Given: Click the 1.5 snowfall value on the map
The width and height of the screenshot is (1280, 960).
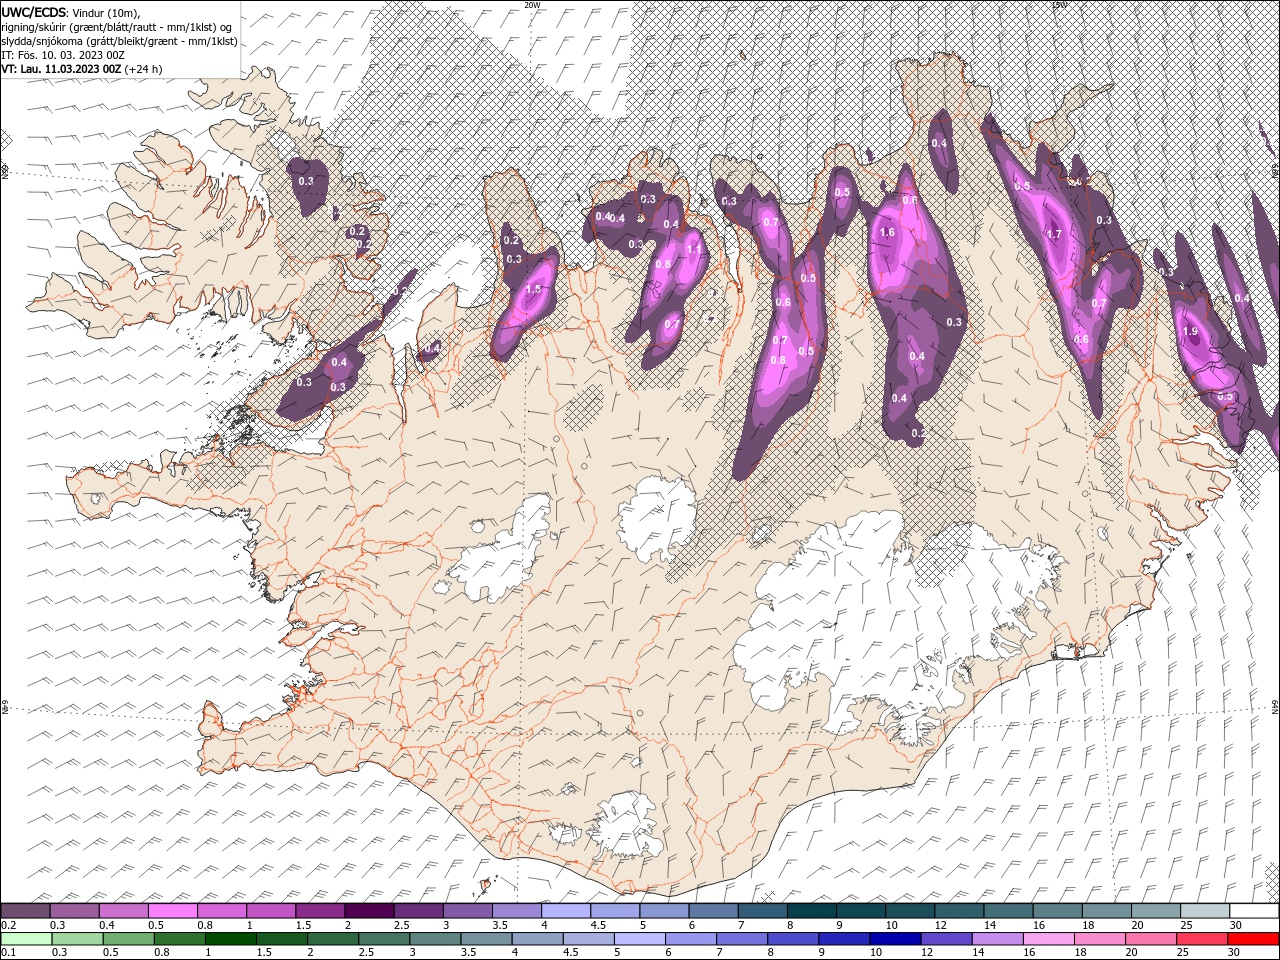Looking at the screenshot, I should tap(533, 289).
